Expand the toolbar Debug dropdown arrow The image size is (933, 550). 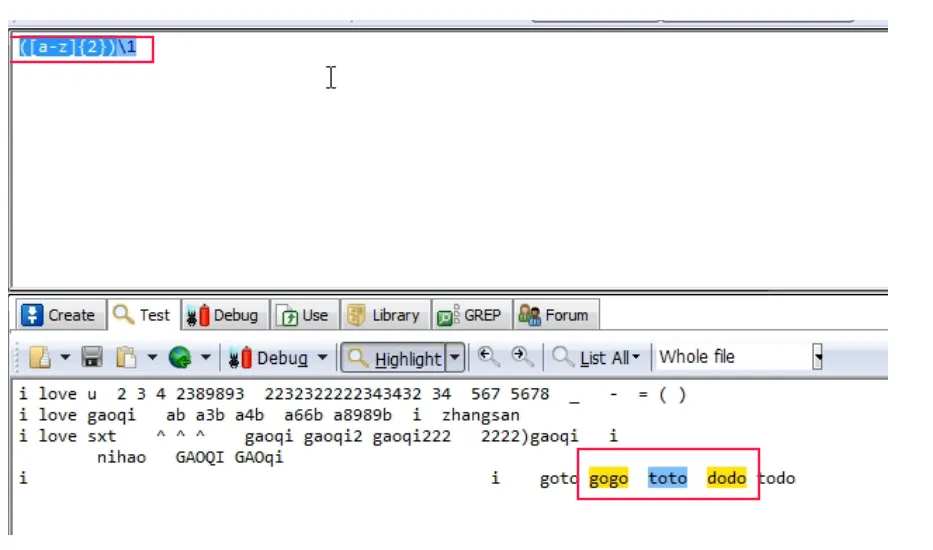[323, 358]
